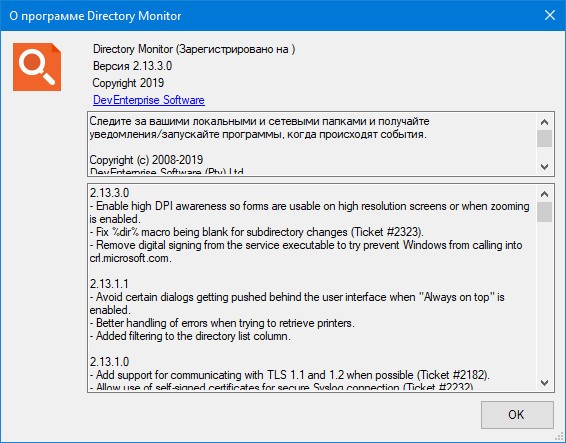566x443 pixels.
Task: Click the 'Remove digital signing' changelog line
Action: pos(306,251)
